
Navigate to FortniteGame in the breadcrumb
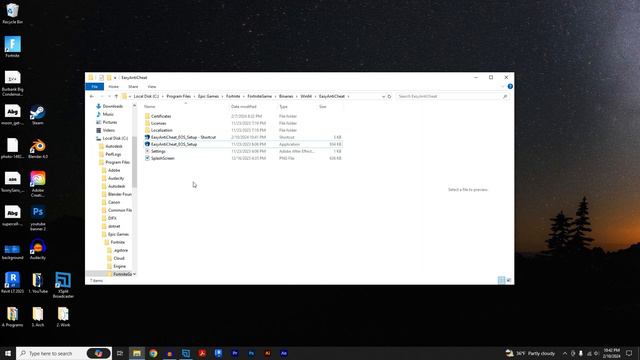pyautogui.click(x=260, y=96)
